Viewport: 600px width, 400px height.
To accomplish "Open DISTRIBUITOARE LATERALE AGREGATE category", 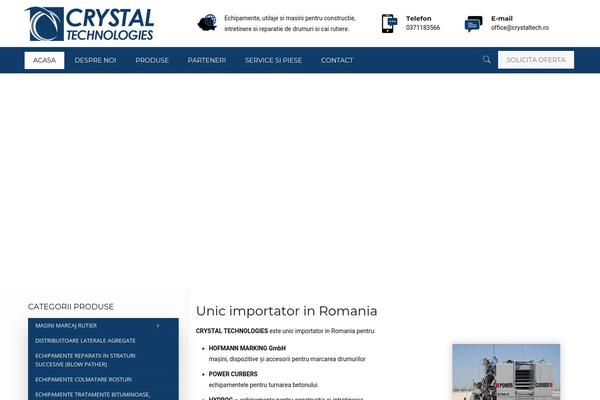I will 85,340.
